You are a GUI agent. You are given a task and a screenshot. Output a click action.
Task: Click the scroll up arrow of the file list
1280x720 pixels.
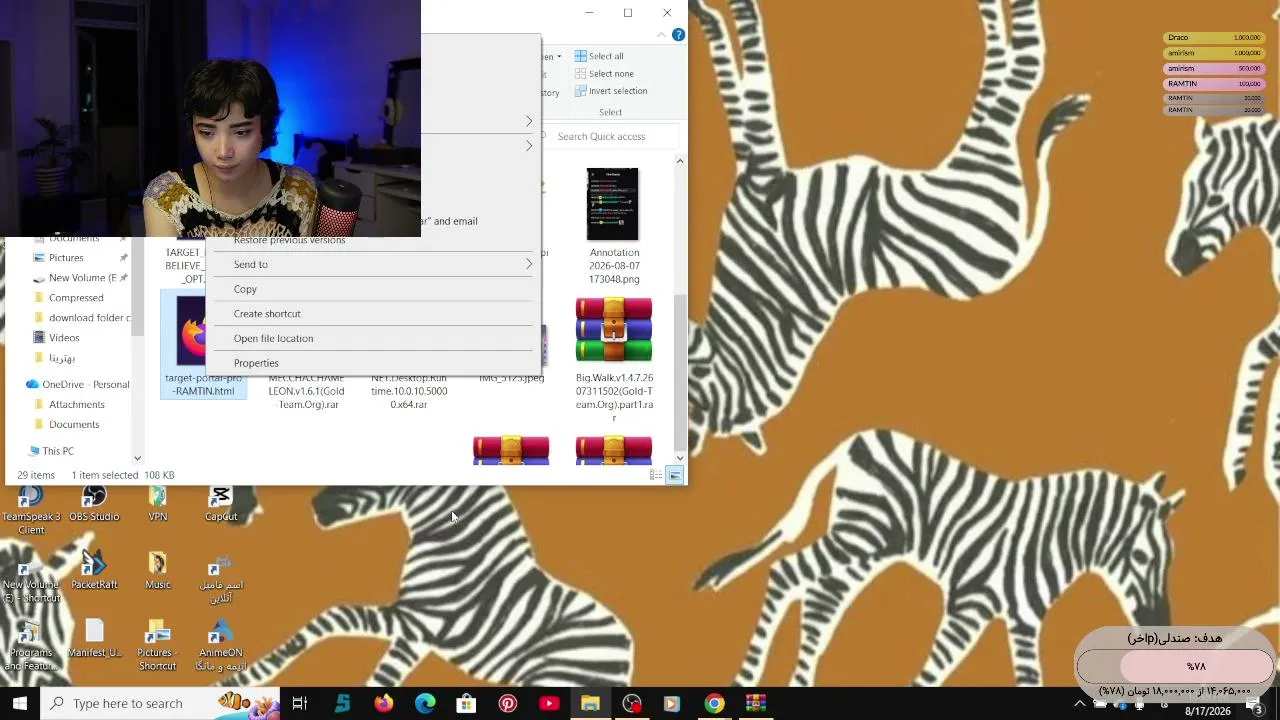pyautogui.click(x=680, y=161)
